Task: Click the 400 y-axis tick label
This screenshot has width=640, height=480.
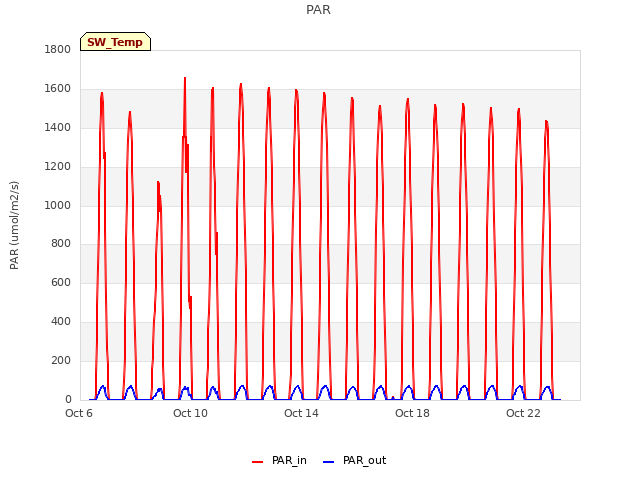Action: (x=61, y=322)
